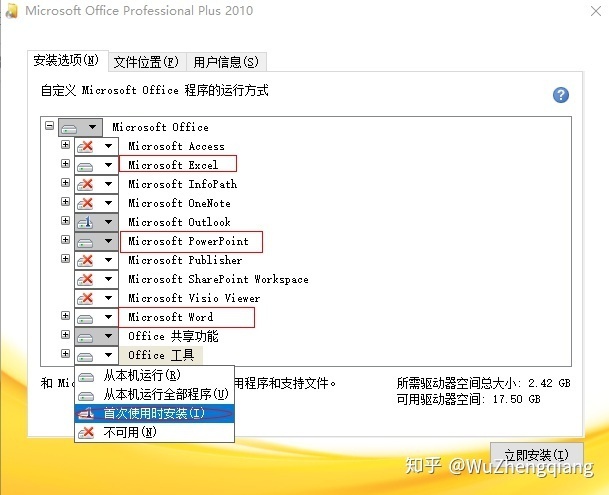Open install state icon for Microsoft Outlook
The image size is (609, 495).
pos(85,222)
